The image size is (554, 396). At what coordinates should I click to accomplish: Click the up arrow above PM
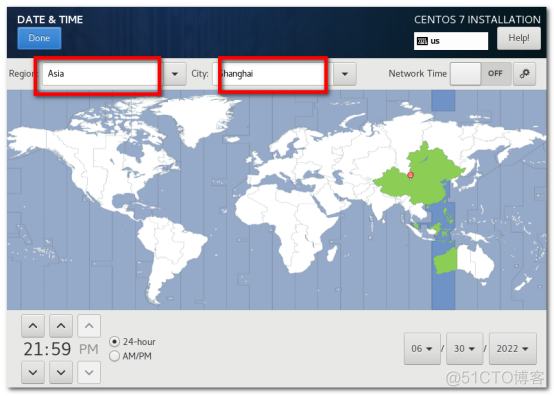click(x=89, y=326)
